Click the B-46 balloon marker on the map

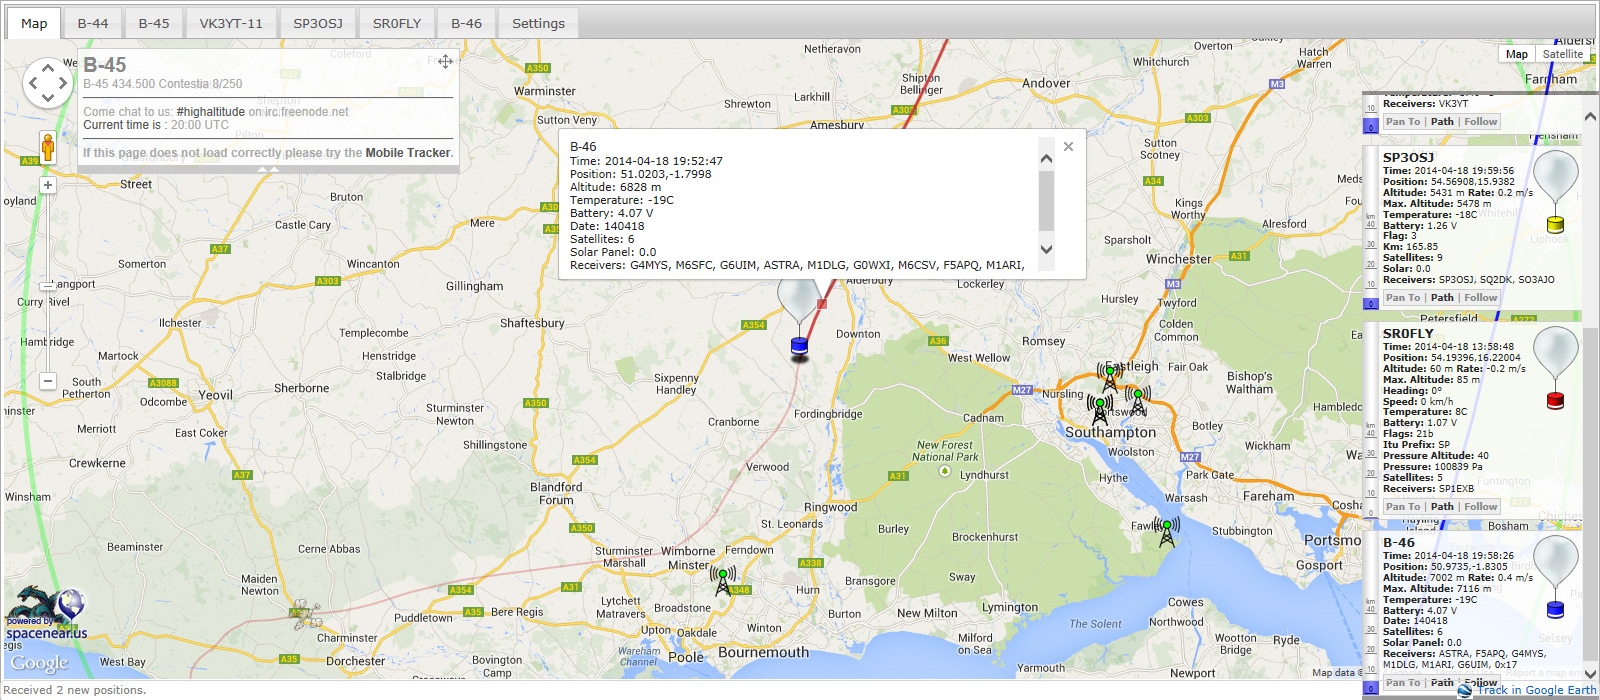tap(798, 300)
